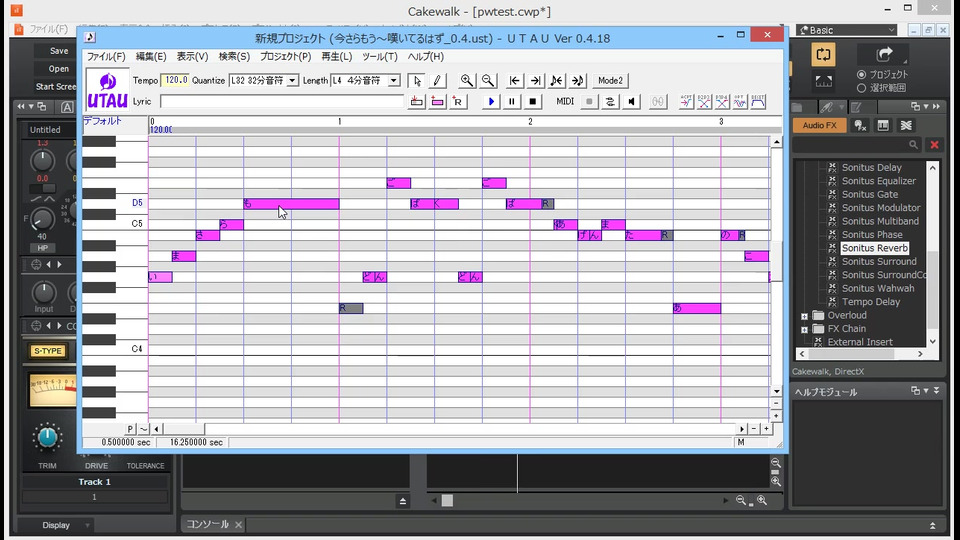Zoom out with the minus magnifier

point(488,80)
